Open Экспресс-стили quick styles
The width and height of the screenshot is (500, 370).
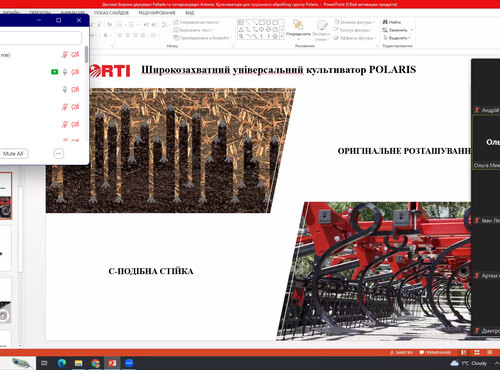(322, 30)
